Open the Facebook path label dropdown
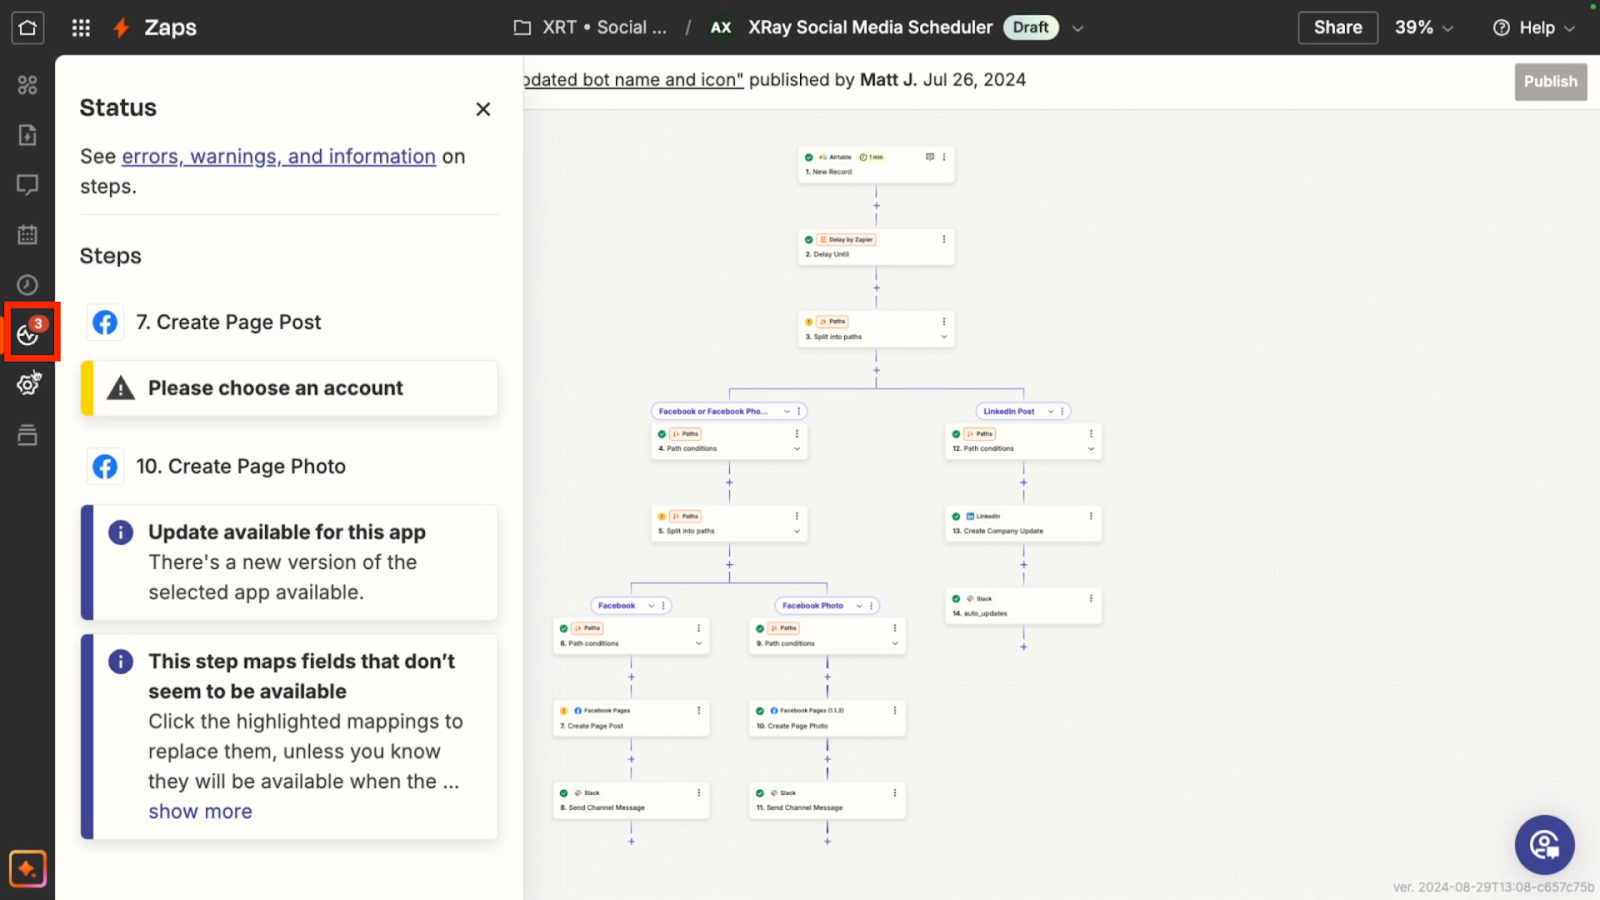Viewport: 1600px width, 900px height. click(x=651, y=605)
